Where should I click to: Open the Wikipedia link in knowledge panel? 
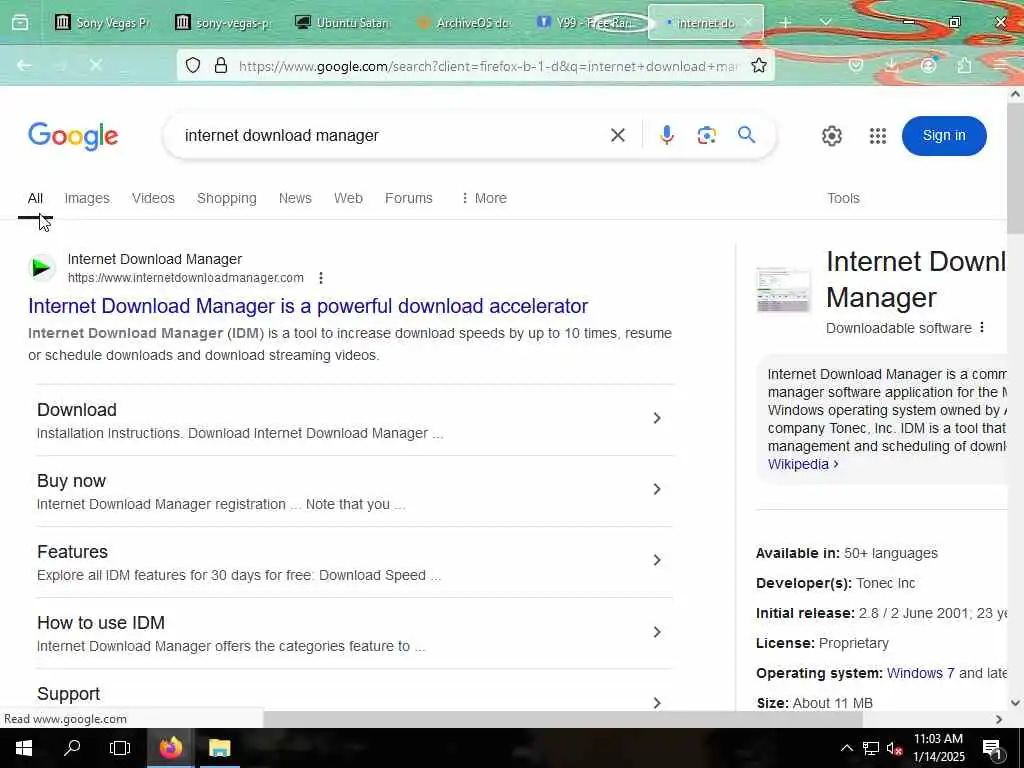point(803,464)
